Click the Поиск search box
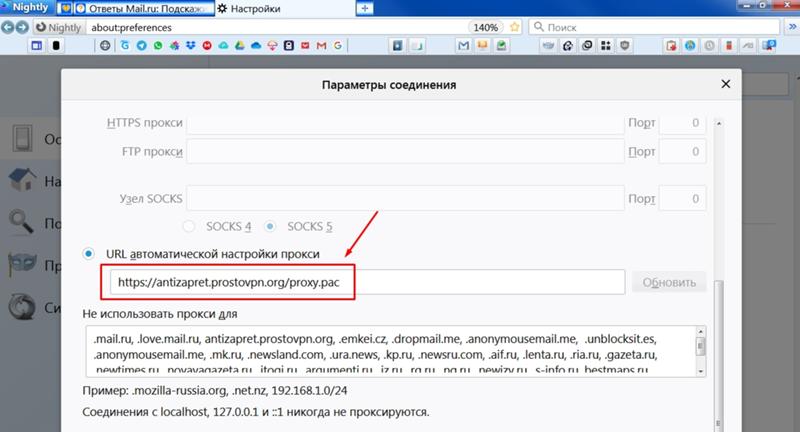The image size is (800, 432). click(655, 27)
